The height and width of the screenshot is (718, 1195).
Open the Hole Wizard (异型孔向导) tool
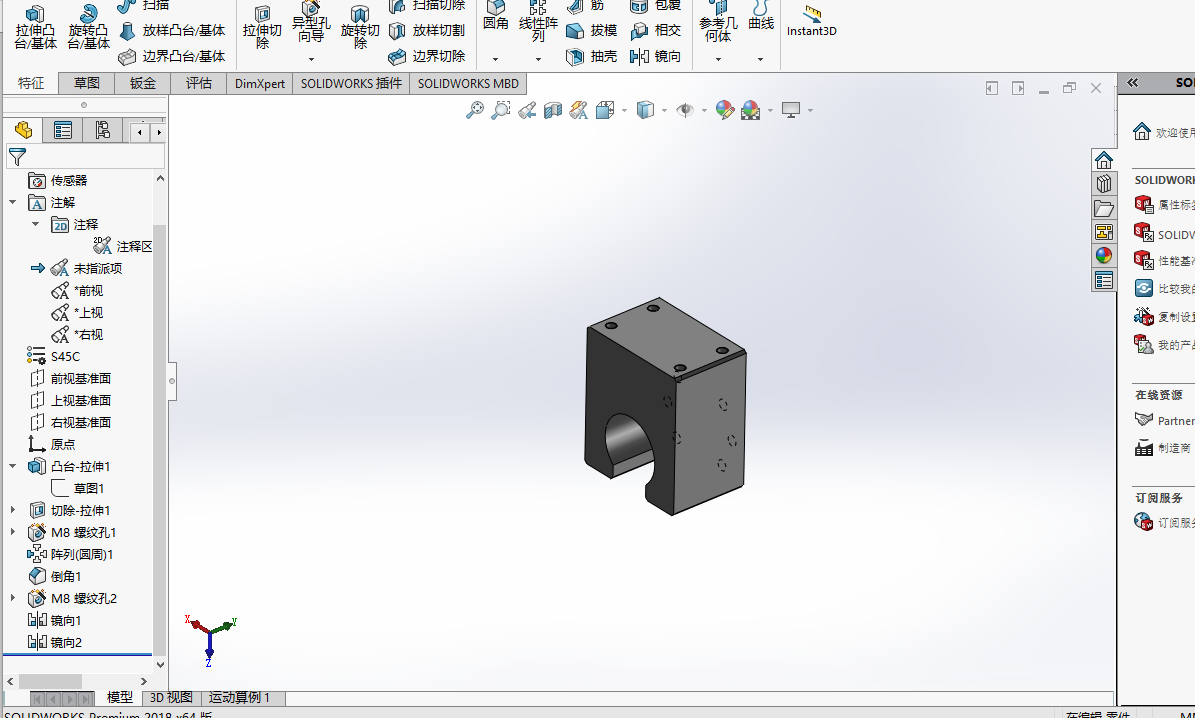311,23
